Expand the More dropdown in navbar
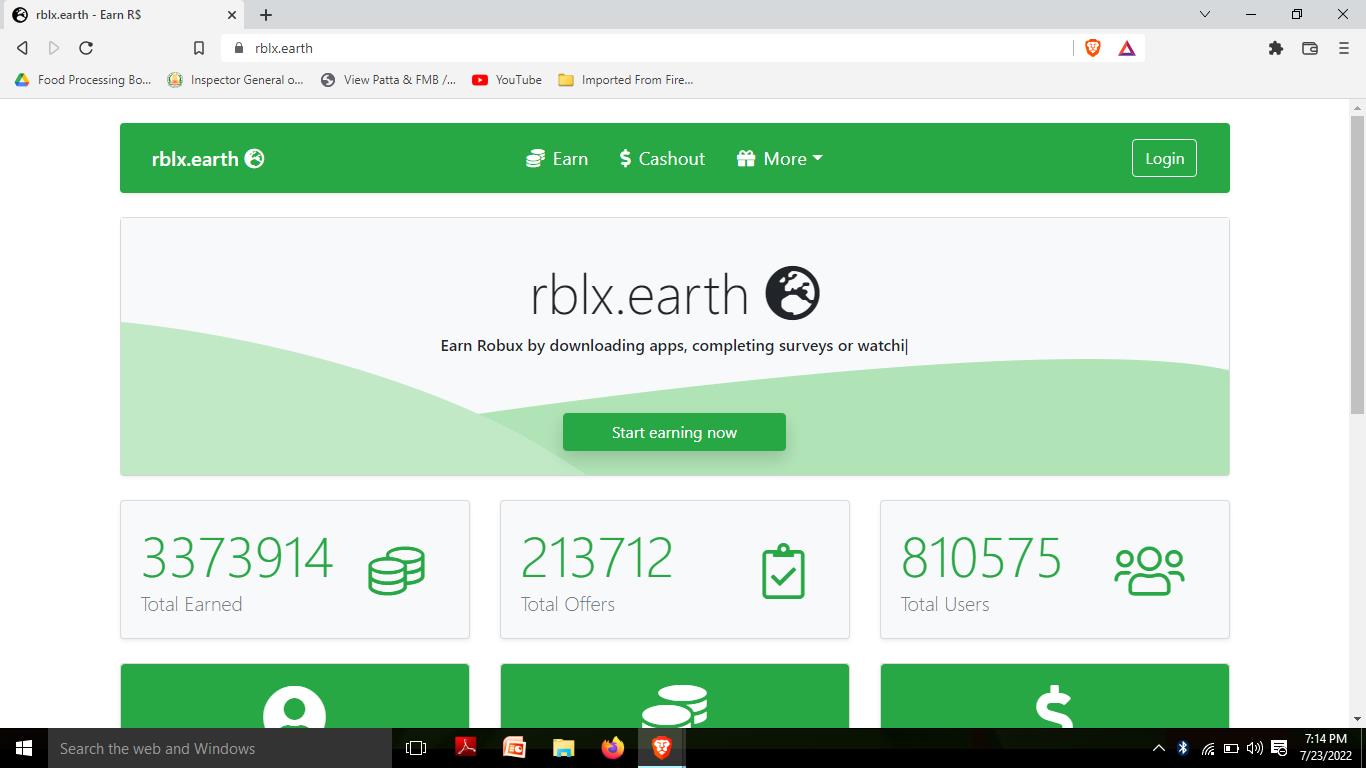The width and height of the screenshot is (1366, 768). (x=780, y=158)
